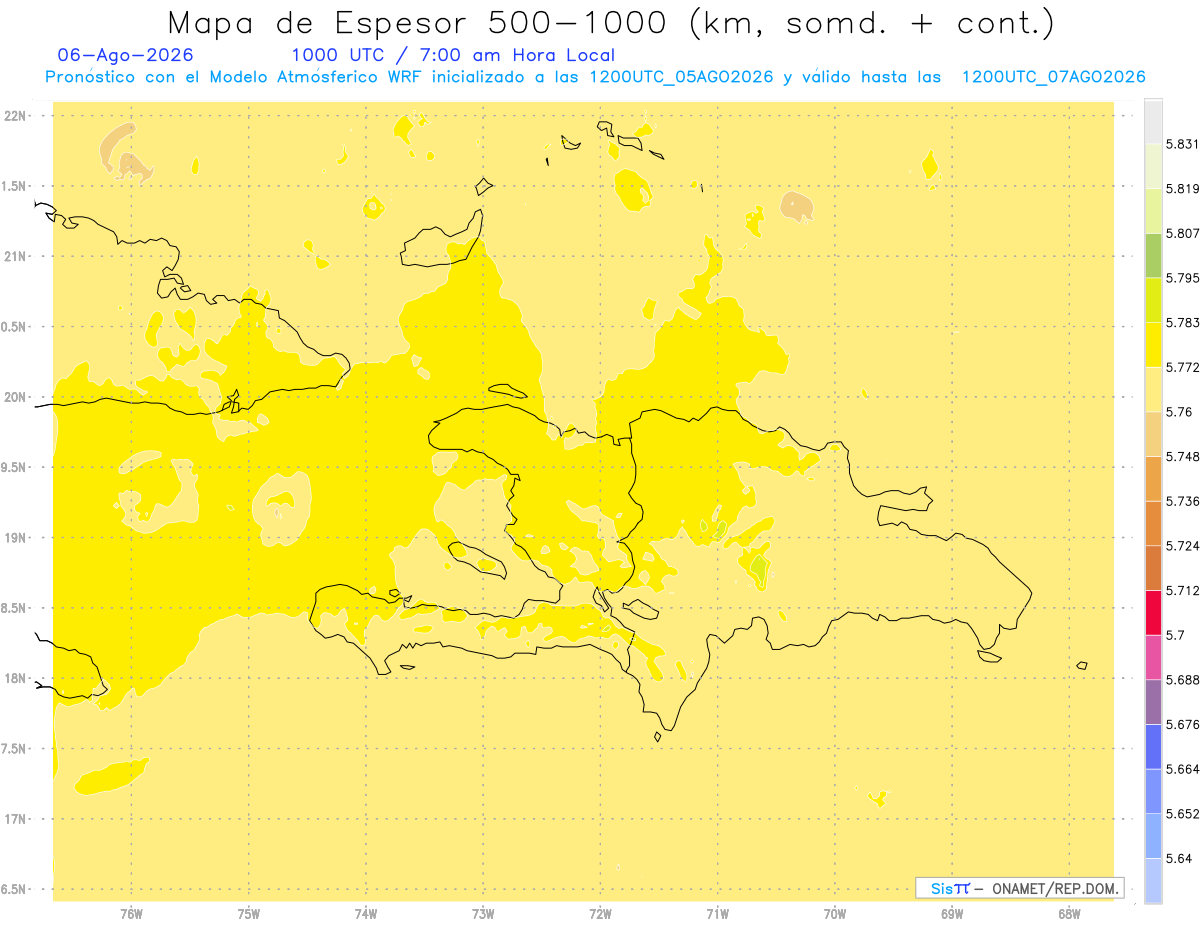
Task: Select the bright yellow swatch between 5.772 and 5.783
Action: (1153, 345)
